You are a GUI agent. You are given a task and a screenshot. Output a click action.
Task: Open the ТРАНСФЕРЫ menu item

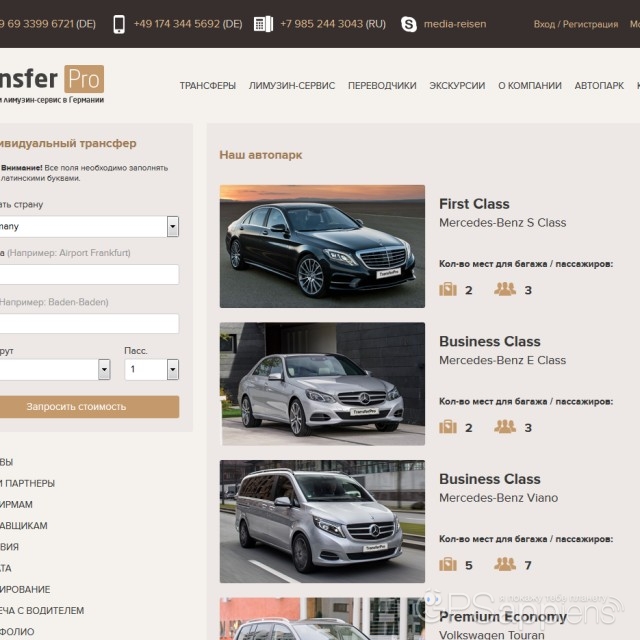pos(207,86)
